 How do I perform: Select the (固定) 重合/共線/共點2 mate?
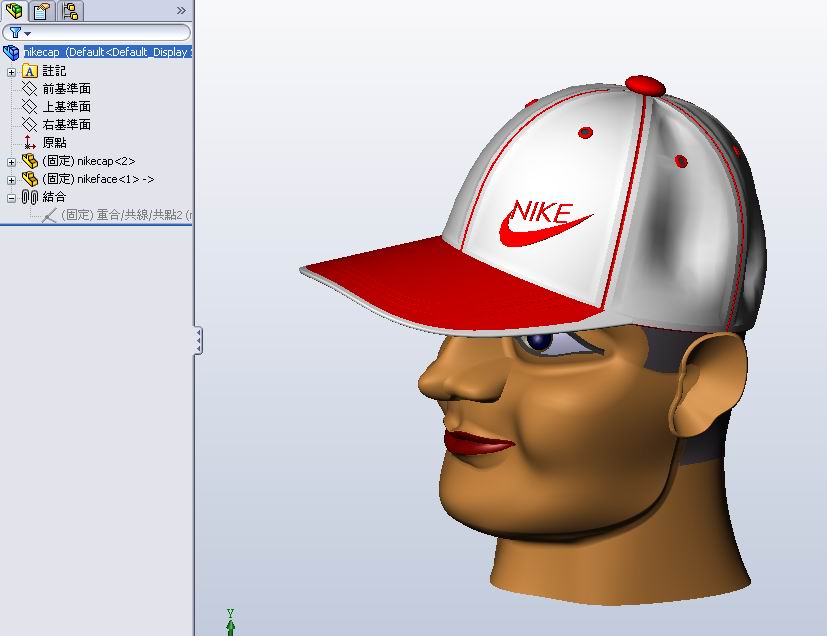pos(127,215)
